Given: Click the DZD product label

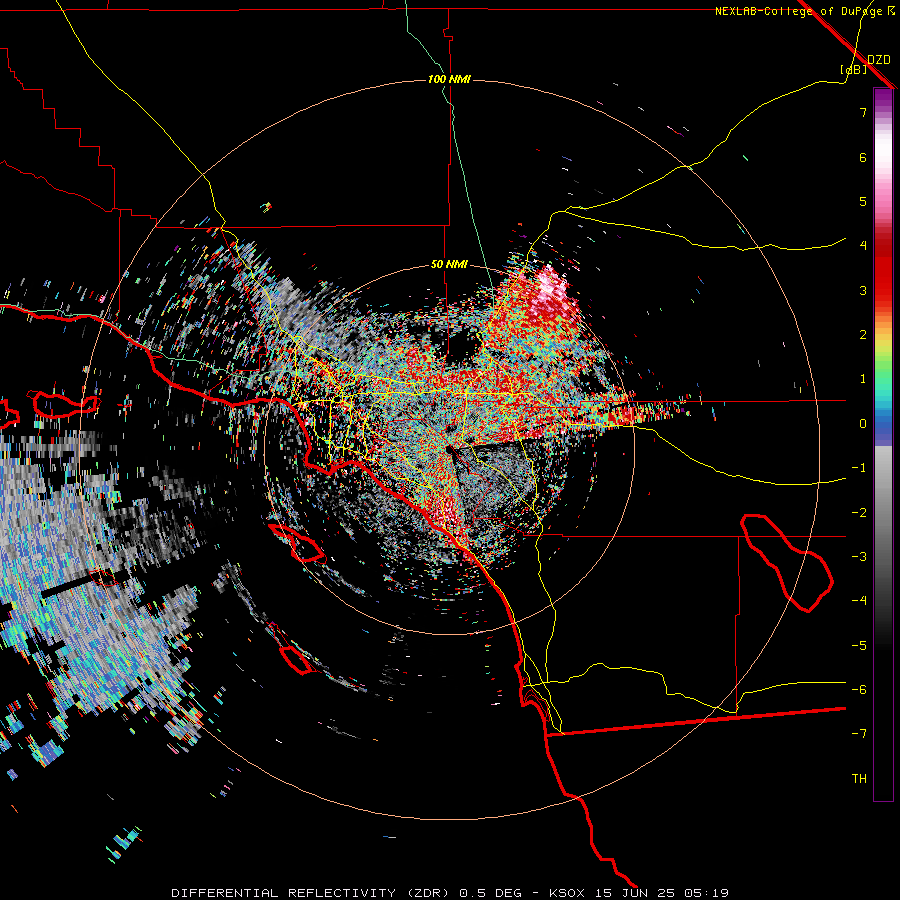Looking at the screenshot, I should coord(878,59).
